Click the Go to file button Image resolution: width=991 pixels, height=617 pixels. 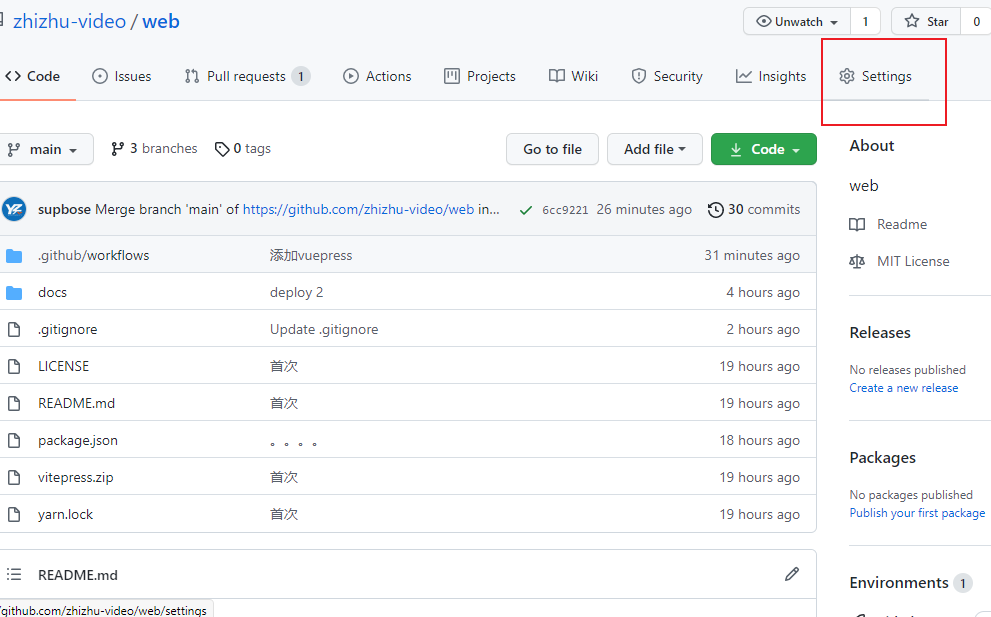coord(552,149)
